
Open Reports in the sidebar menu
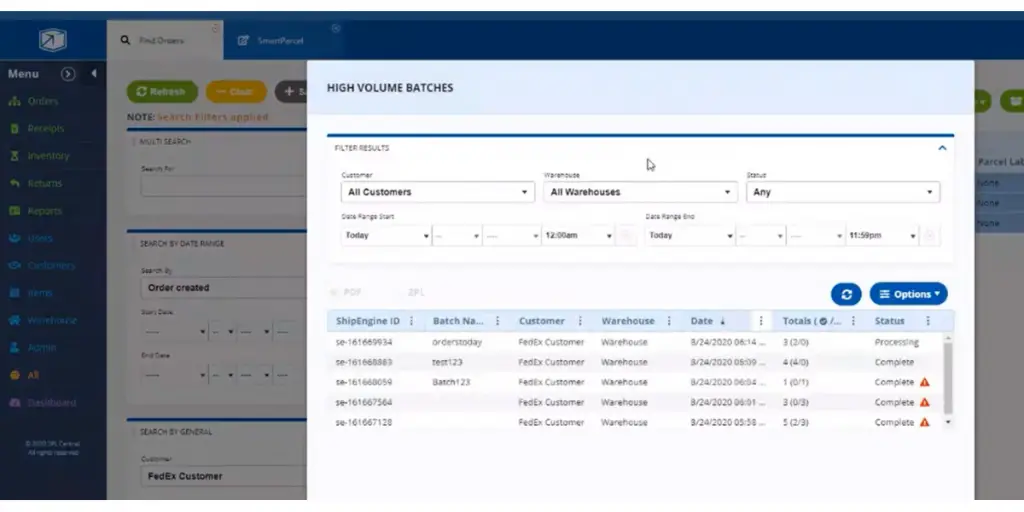[44, 211]
